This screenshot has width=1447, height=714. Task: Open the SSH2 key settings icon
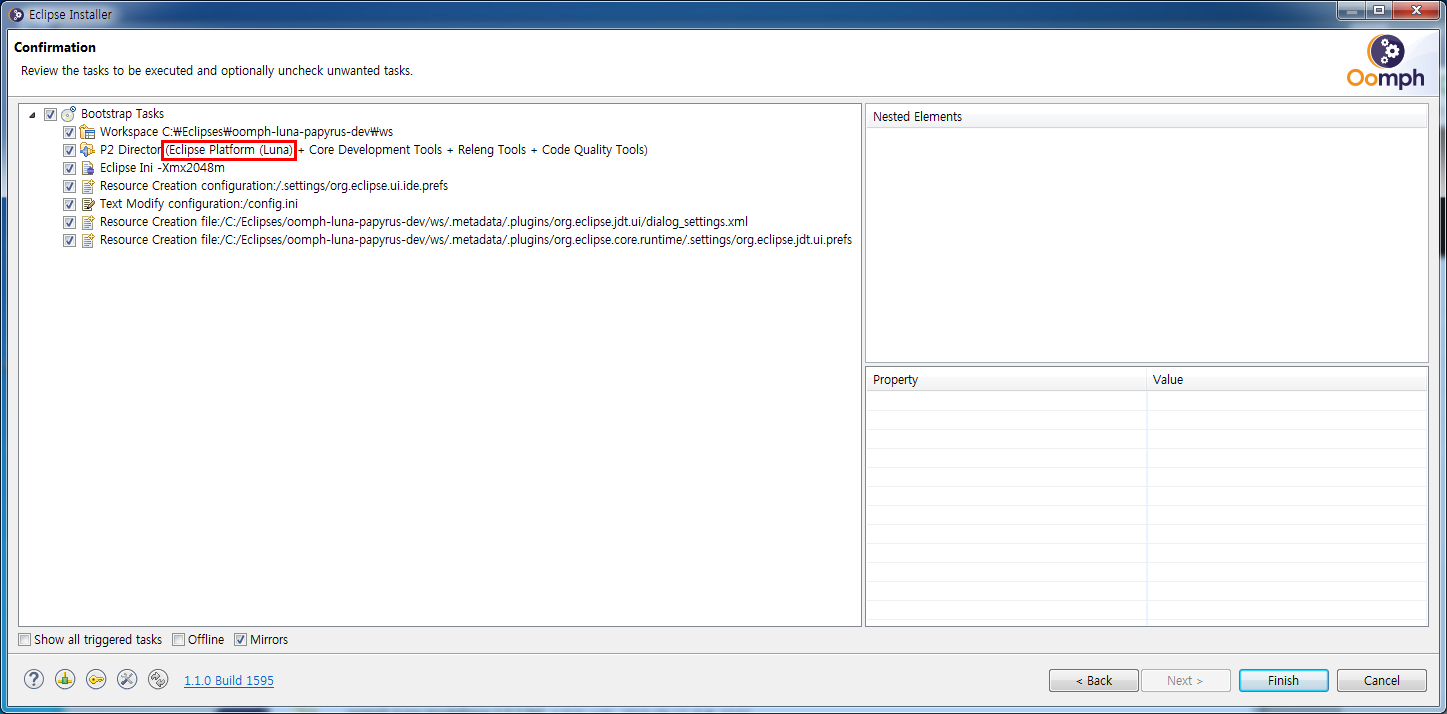pos(96,680)
